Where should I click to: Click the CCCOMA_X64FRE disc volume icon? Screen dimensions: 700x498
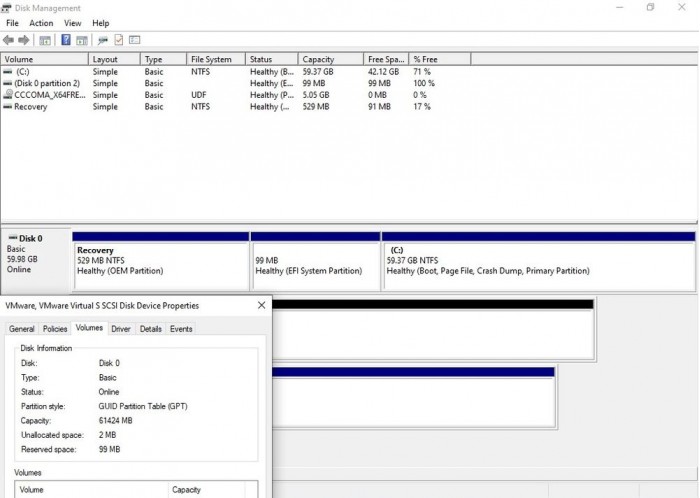point(8,95)
